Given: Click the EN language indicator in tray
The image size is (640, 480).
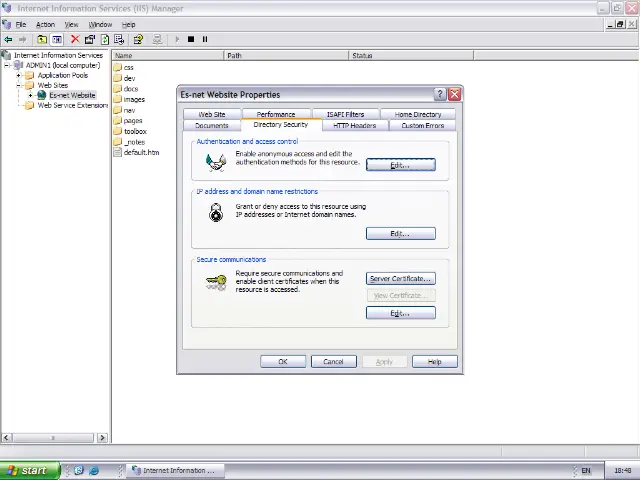Looking at the screenshot, I should click(x=586, y=471).
